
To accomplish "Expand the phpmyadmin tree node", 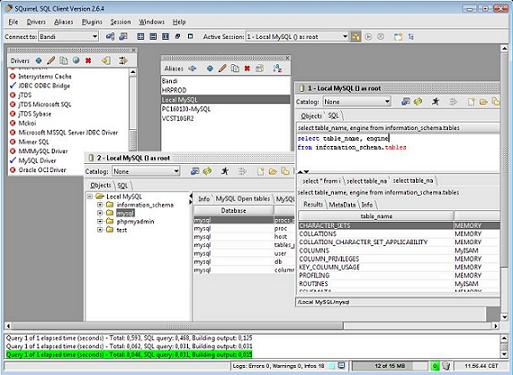I will point(100,221).
